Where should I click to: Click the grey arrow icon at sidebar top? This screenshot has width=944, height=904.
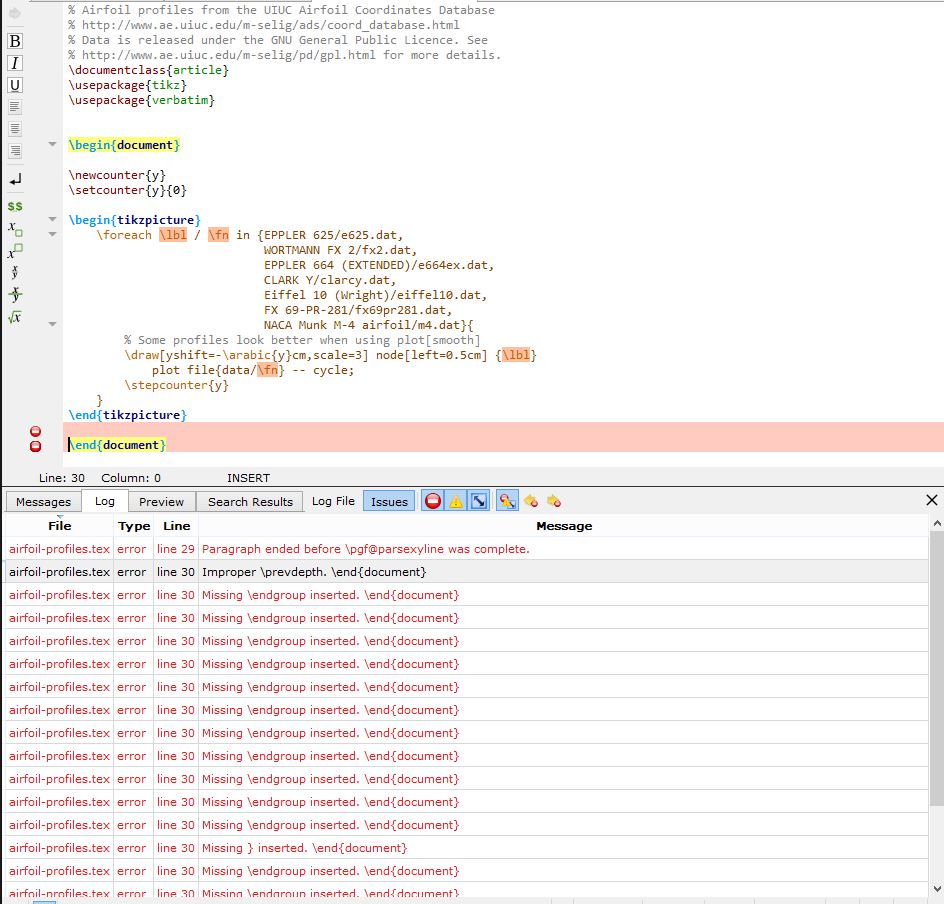pos(15,13)
